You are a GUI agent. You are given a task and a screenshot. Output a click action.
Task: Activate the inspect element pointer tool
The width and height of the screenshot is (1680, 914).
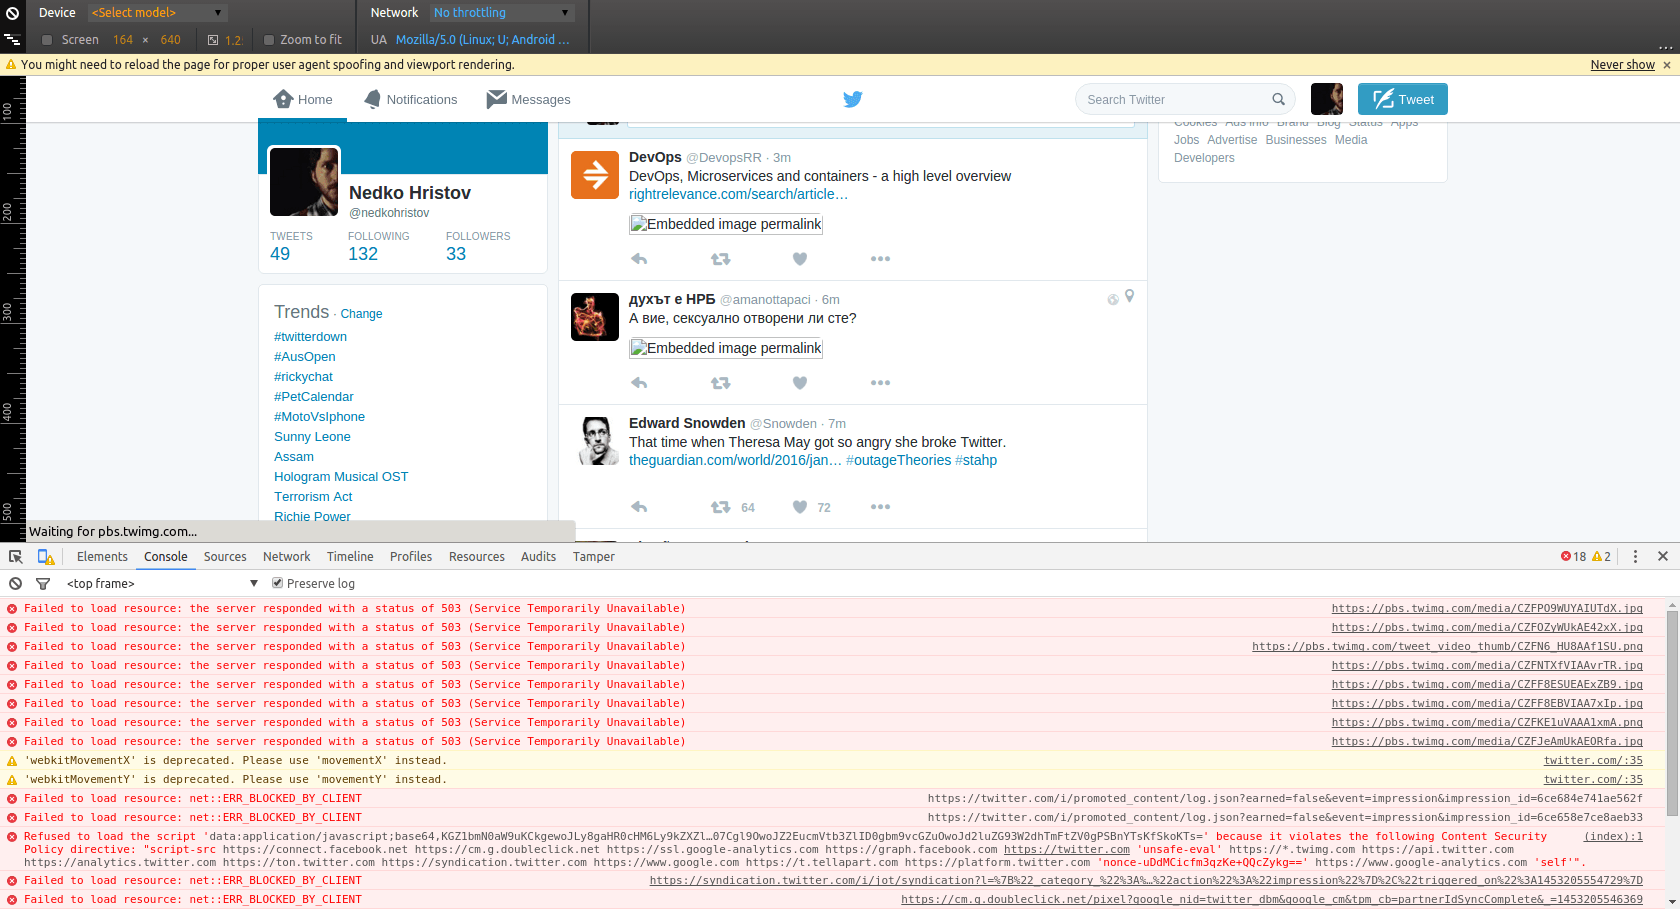click(16, 557)
